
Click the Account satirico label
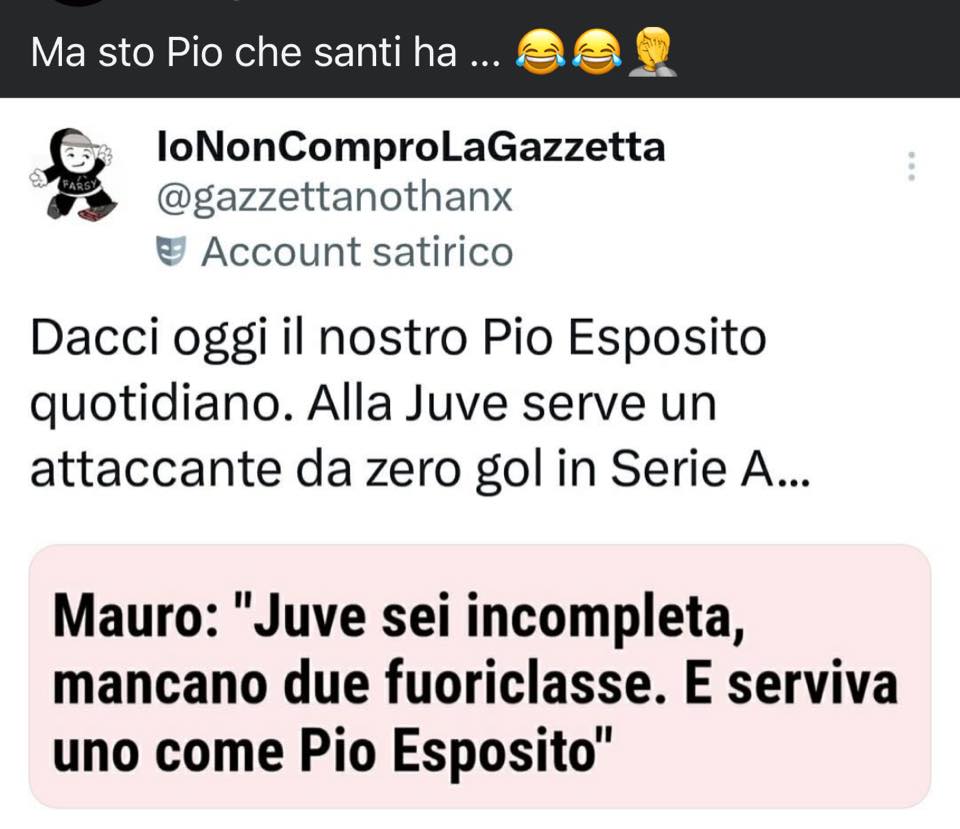[357, 252]
